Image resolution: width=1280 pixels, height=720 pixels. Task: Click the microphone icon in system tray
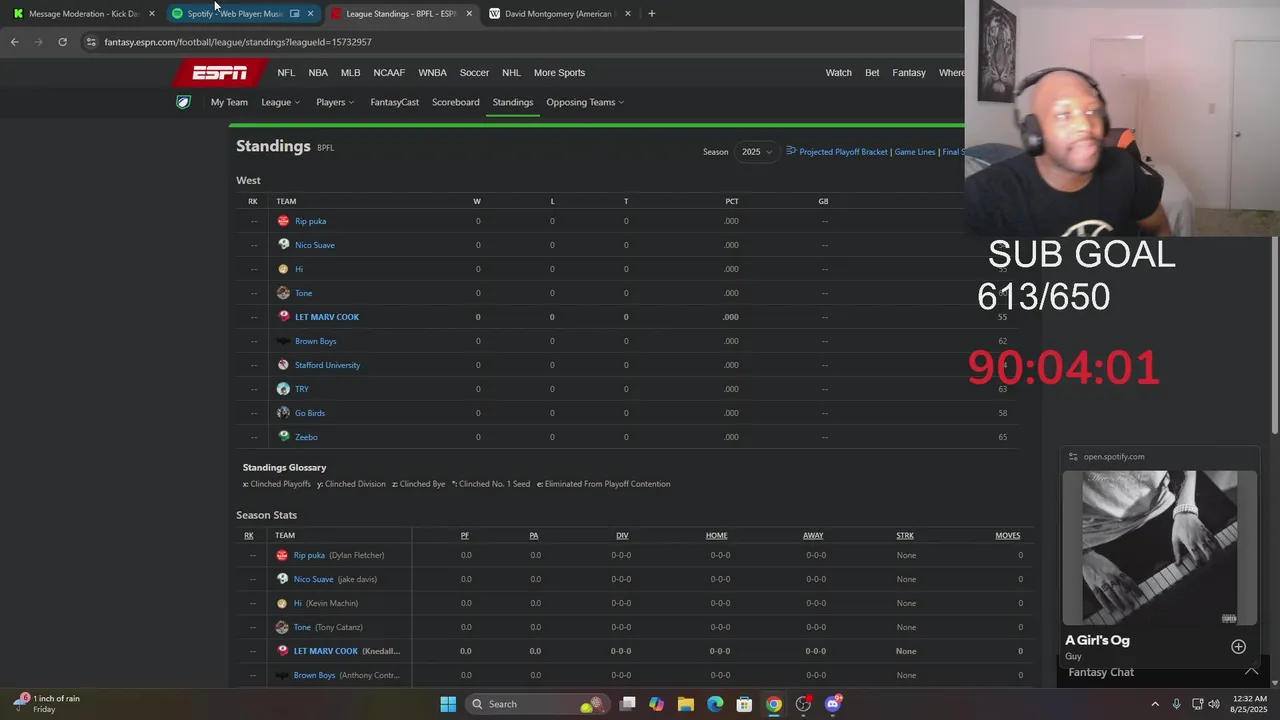click(x=1176, y=704)
